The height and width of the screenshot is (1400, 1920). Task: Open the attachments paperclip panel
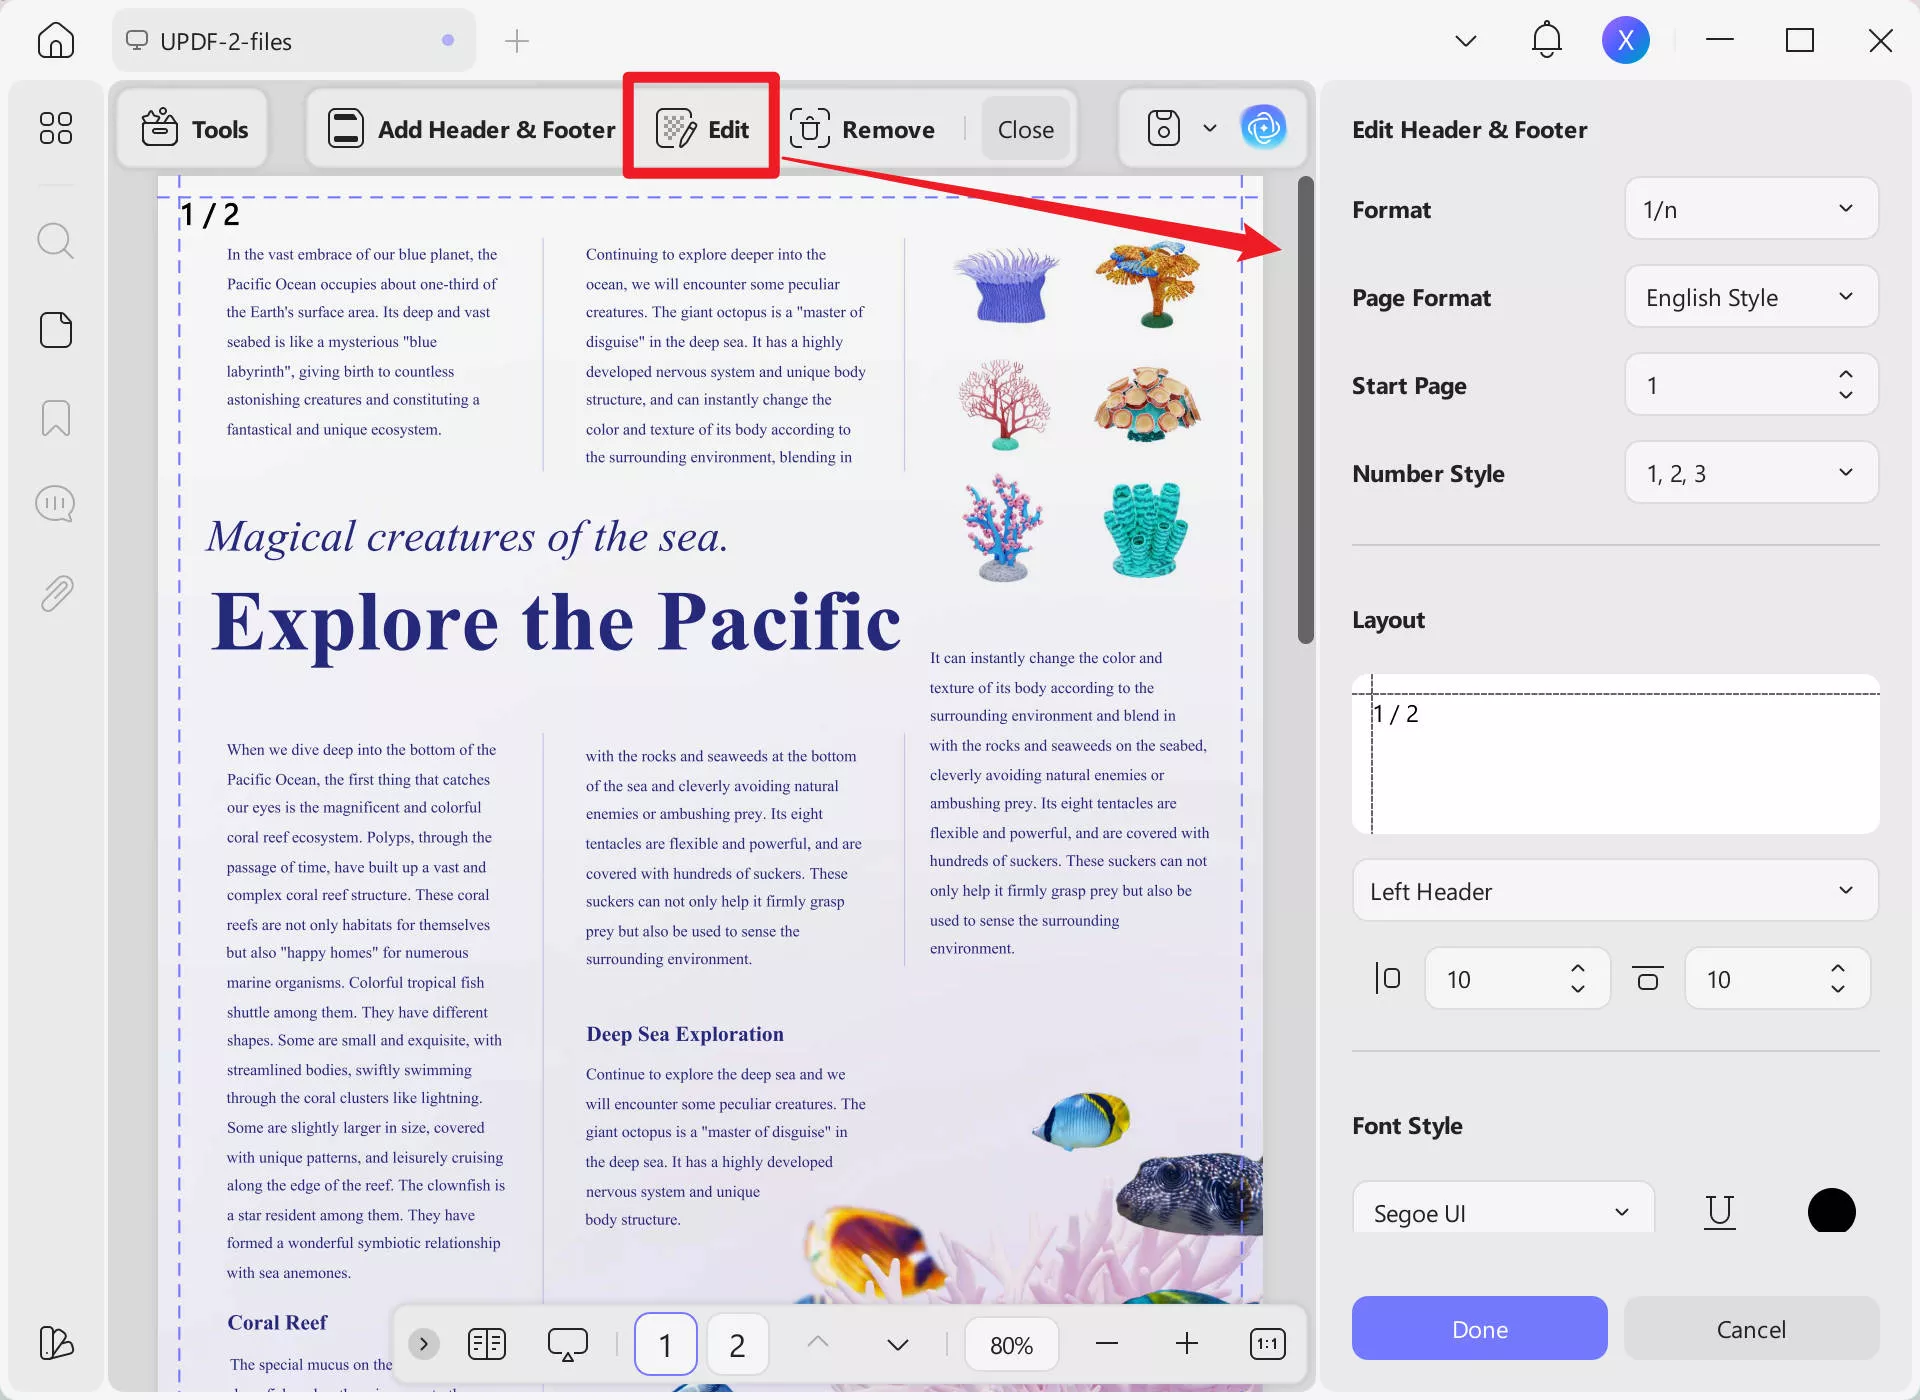tap(55, 593)
